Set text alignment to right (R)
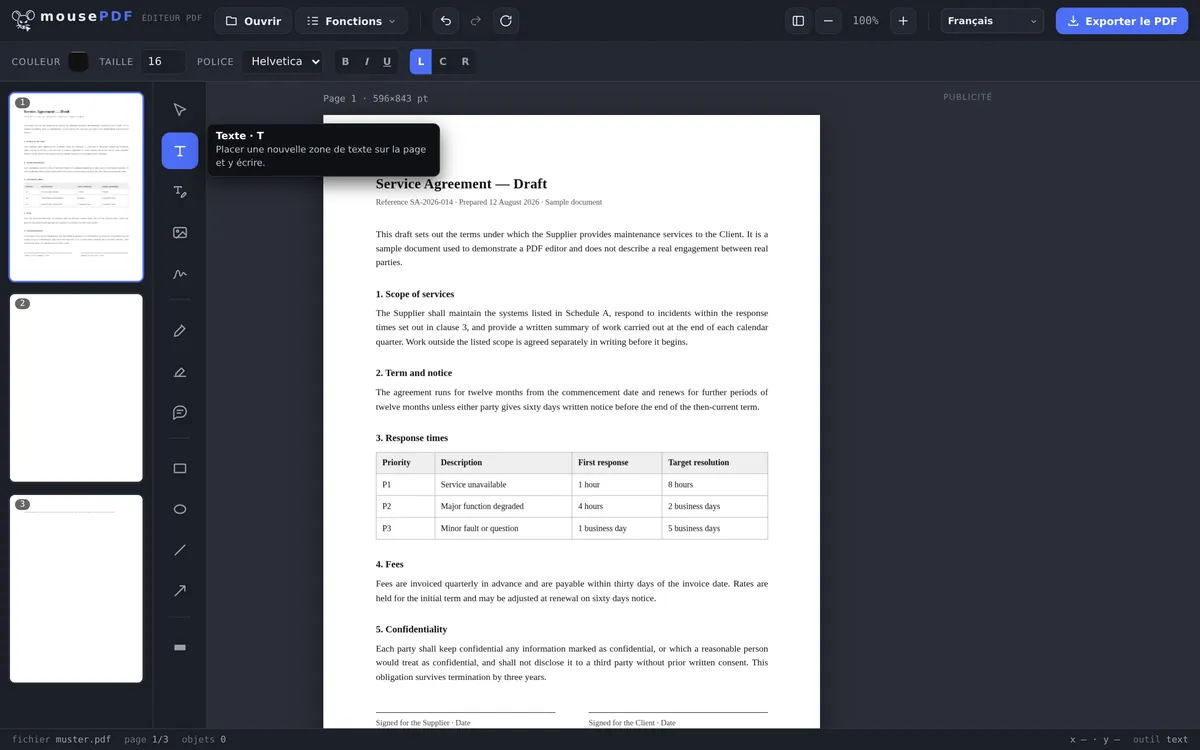 [x=465, y=62]
